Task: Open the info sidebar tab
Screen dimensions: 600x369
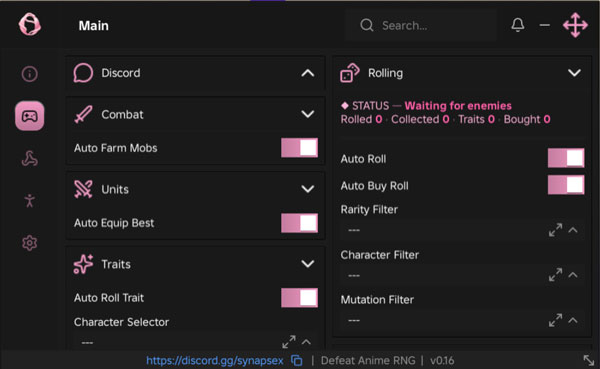Action: (29, 73)
